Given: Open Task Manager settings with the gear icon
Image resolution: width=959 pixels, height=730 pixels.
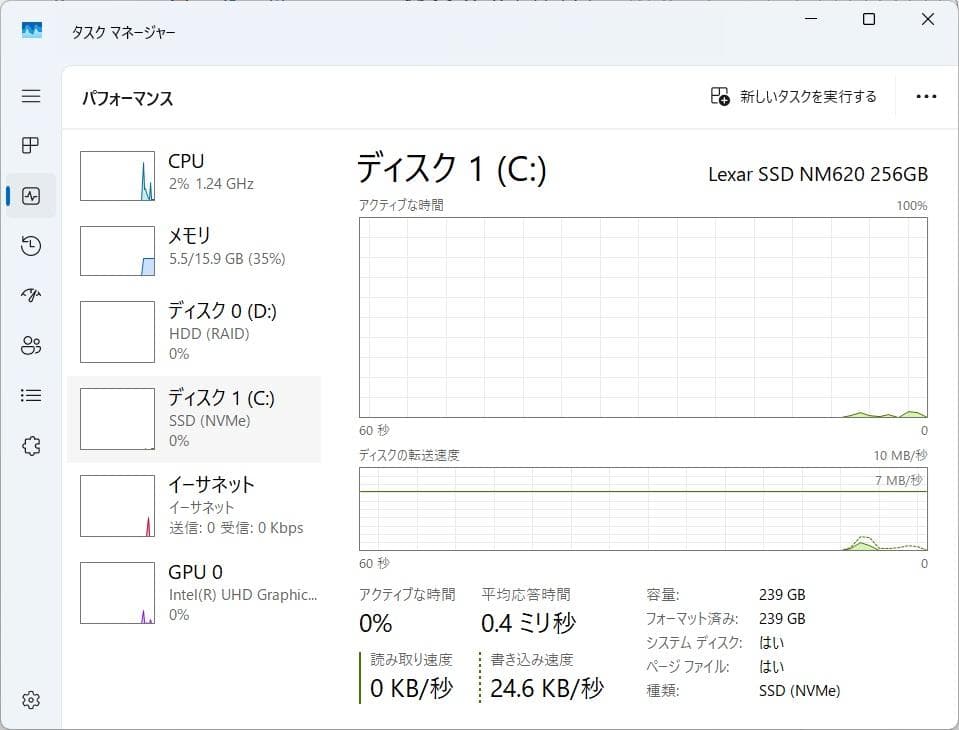Looking at the screenshot, I should [x=30, y=699].
